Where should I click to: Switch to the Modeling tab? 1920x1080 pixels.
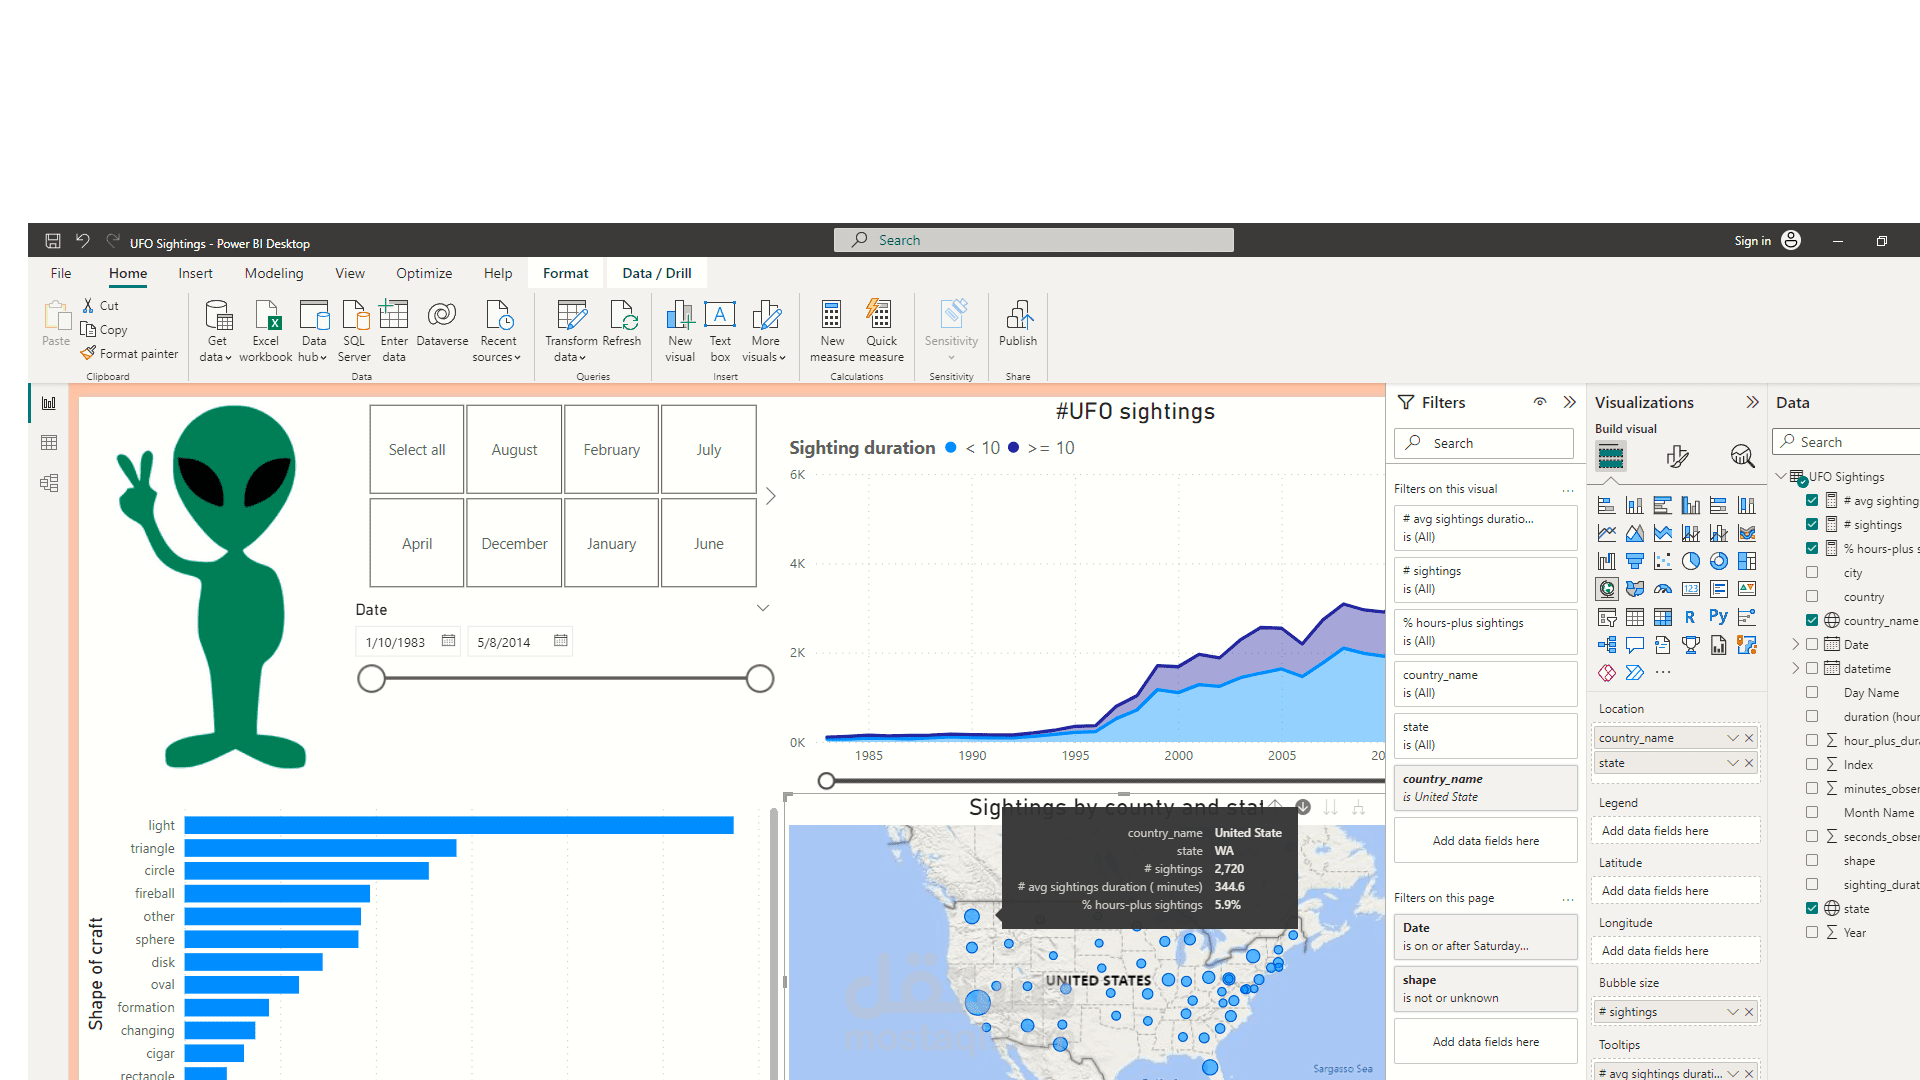click(274, 273)
